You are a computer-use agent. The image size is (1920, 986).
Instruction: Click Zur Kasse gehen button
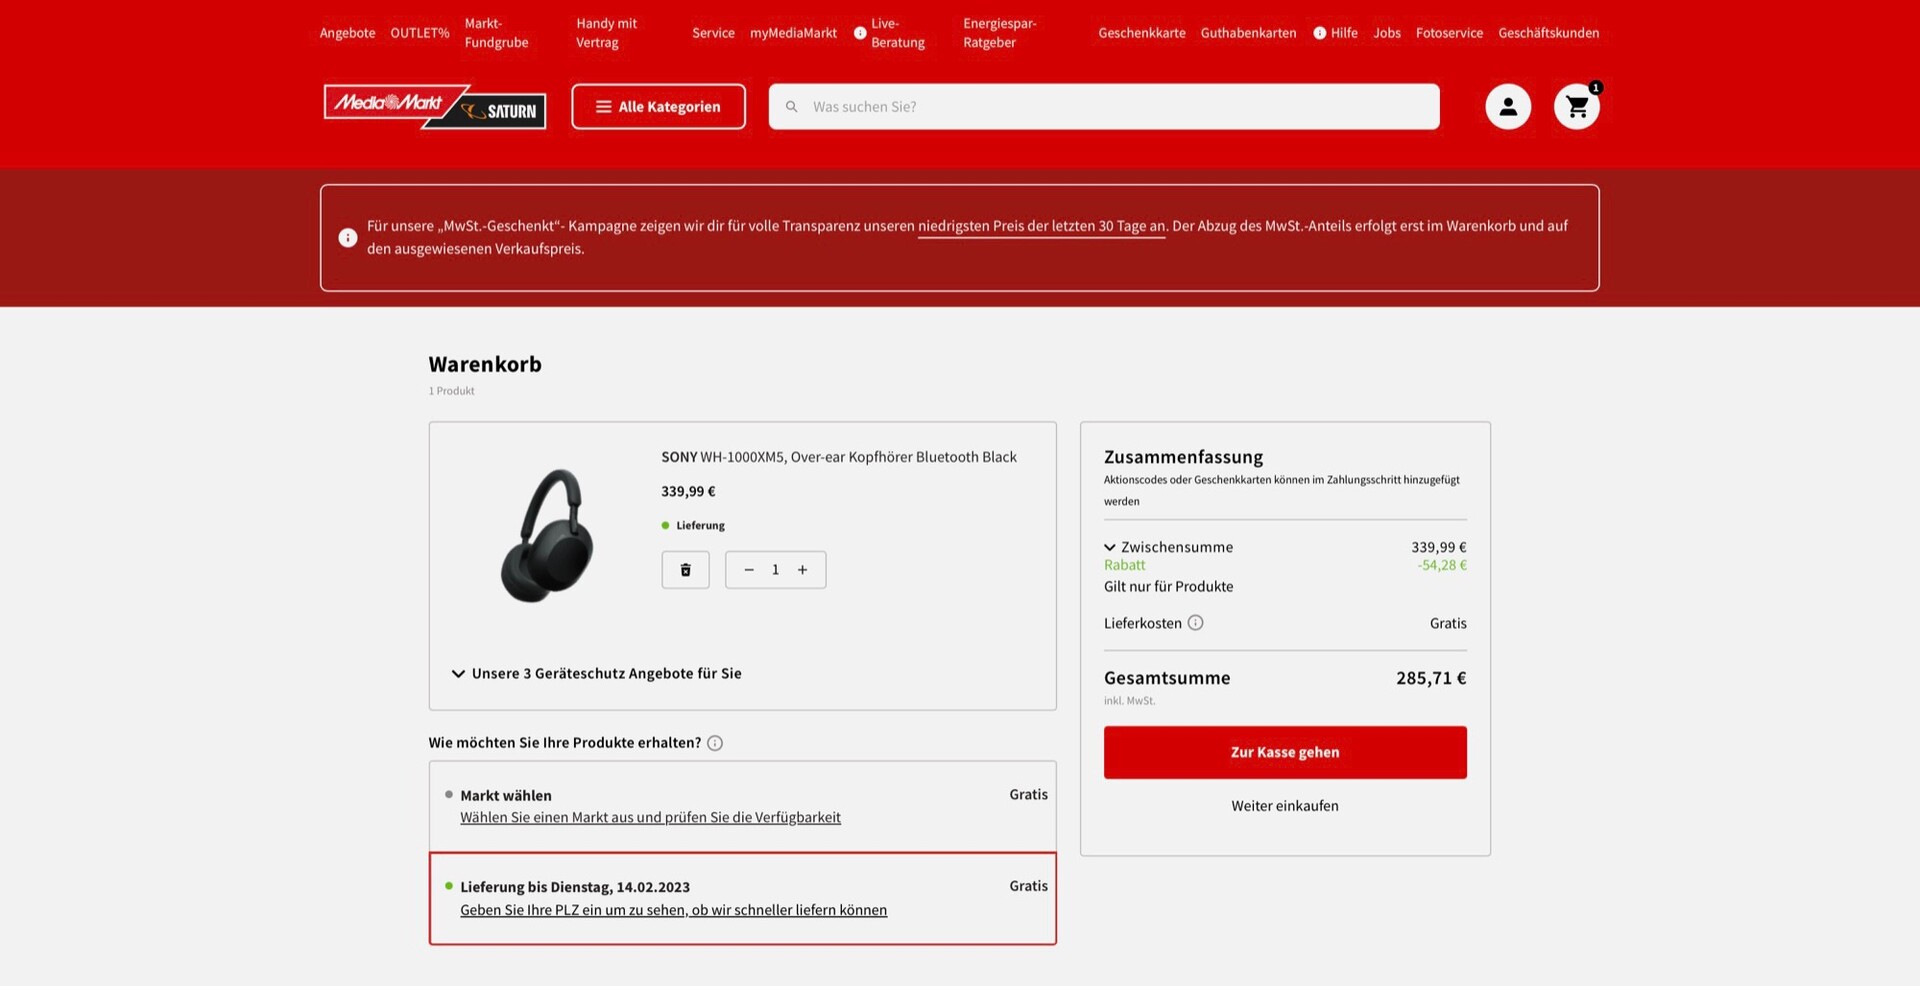pyautogui.click(x=1285, y=752)
